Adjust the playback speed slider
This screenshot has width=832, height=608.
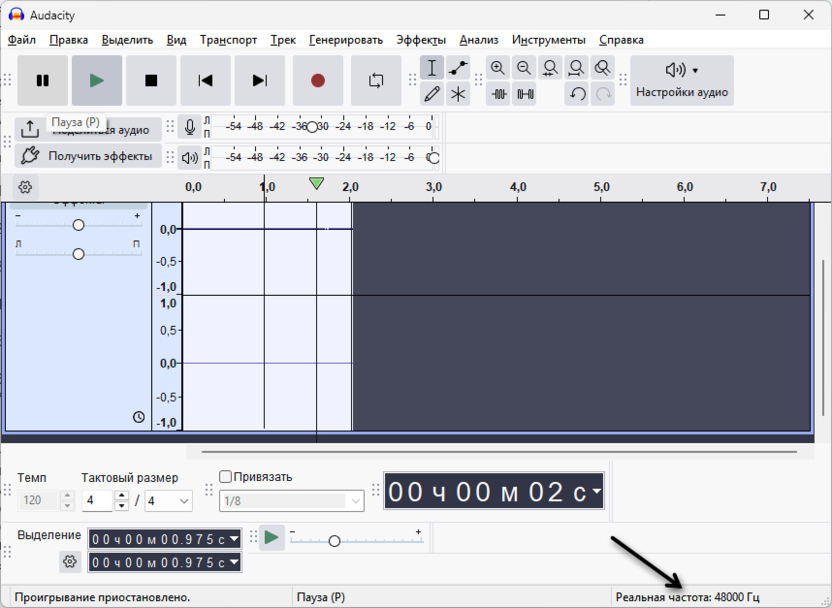point(335,539)
